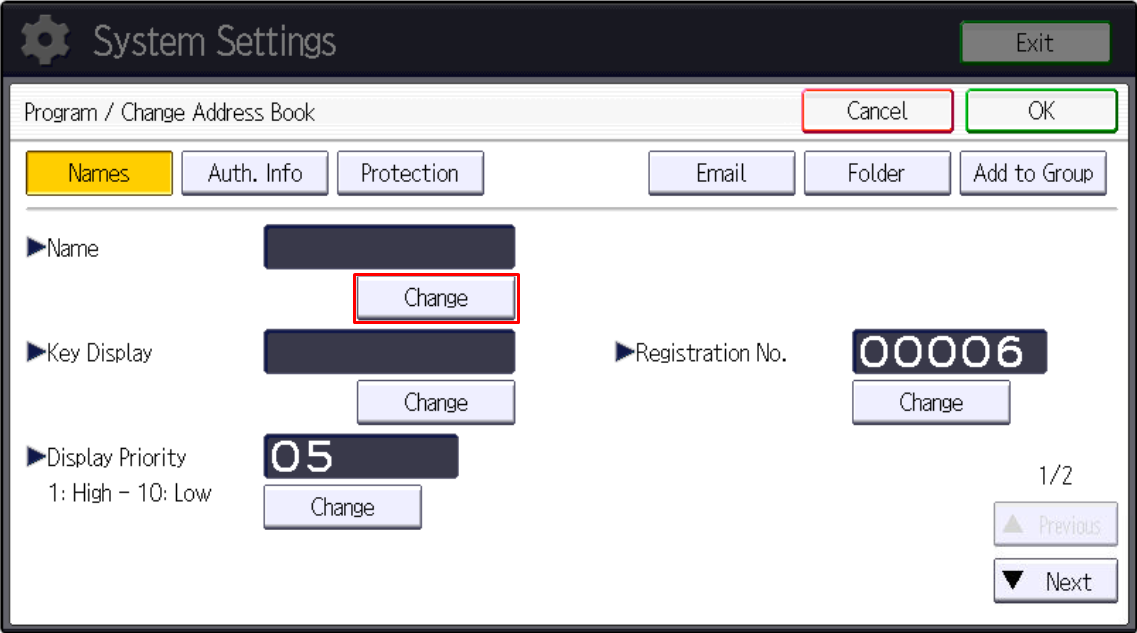1137x633 pixels.
Task: Open the Email settings tab
Action: tap(721, 172)
